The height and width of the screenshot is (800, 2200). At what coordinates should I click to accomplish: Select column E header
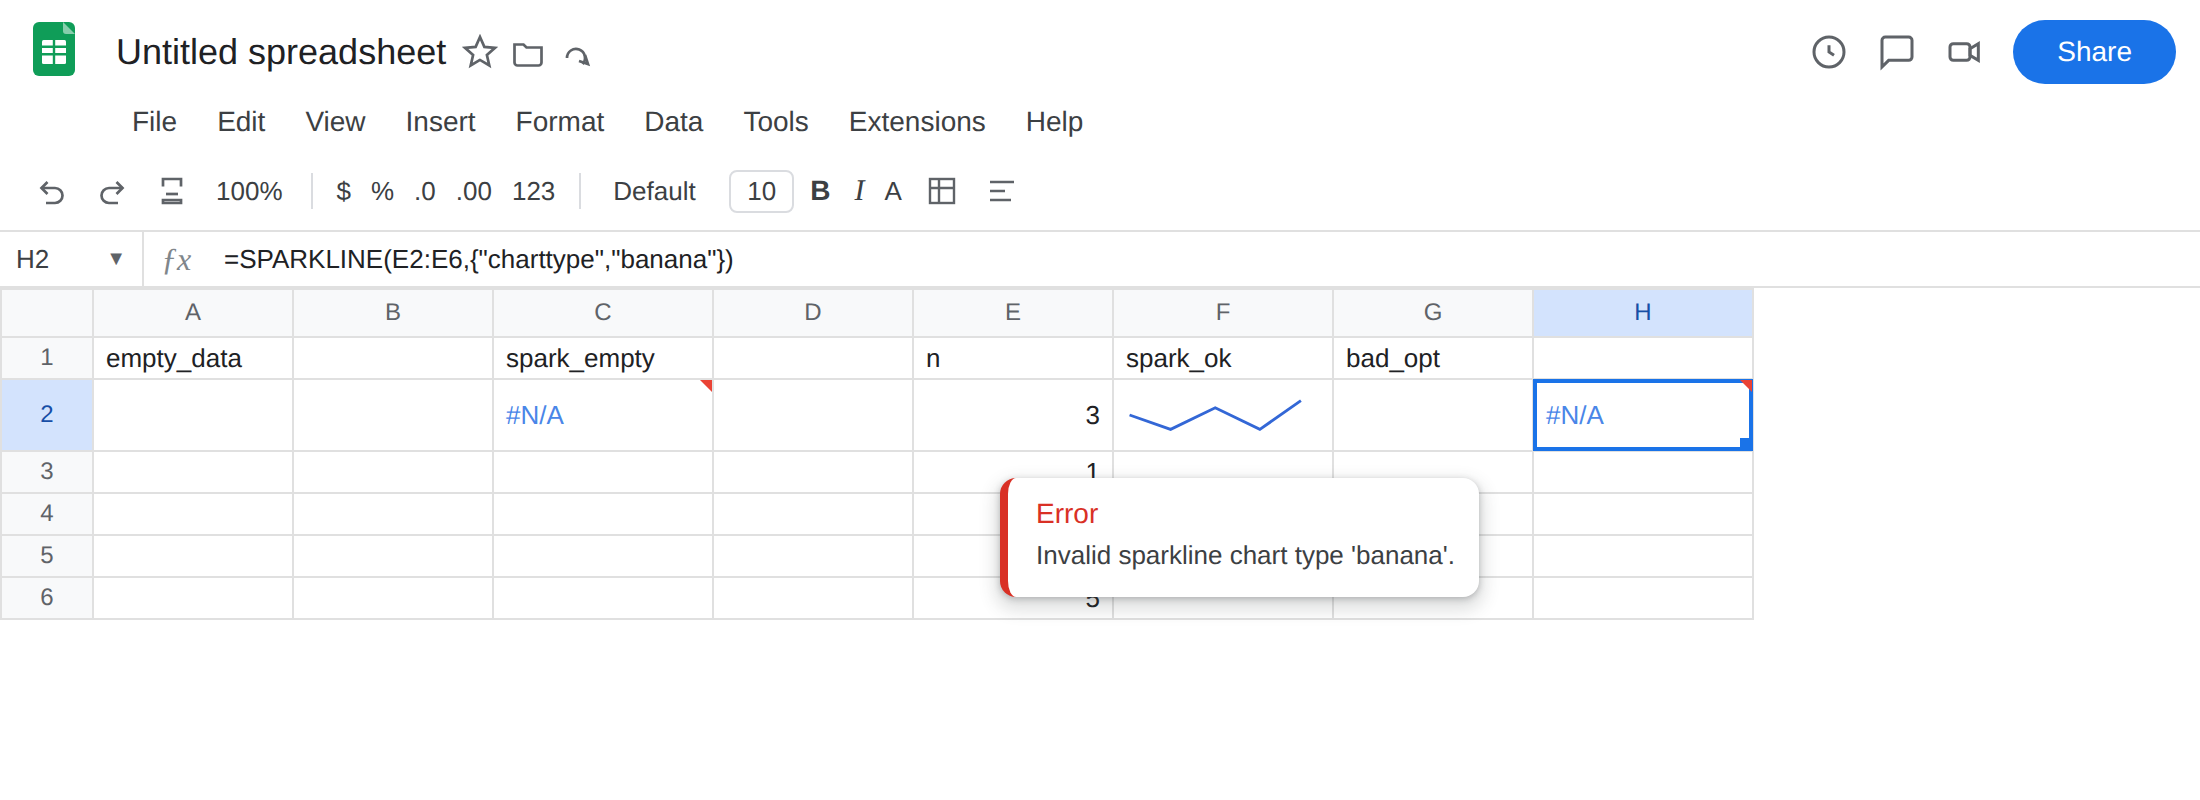(x=1013, y=313)
